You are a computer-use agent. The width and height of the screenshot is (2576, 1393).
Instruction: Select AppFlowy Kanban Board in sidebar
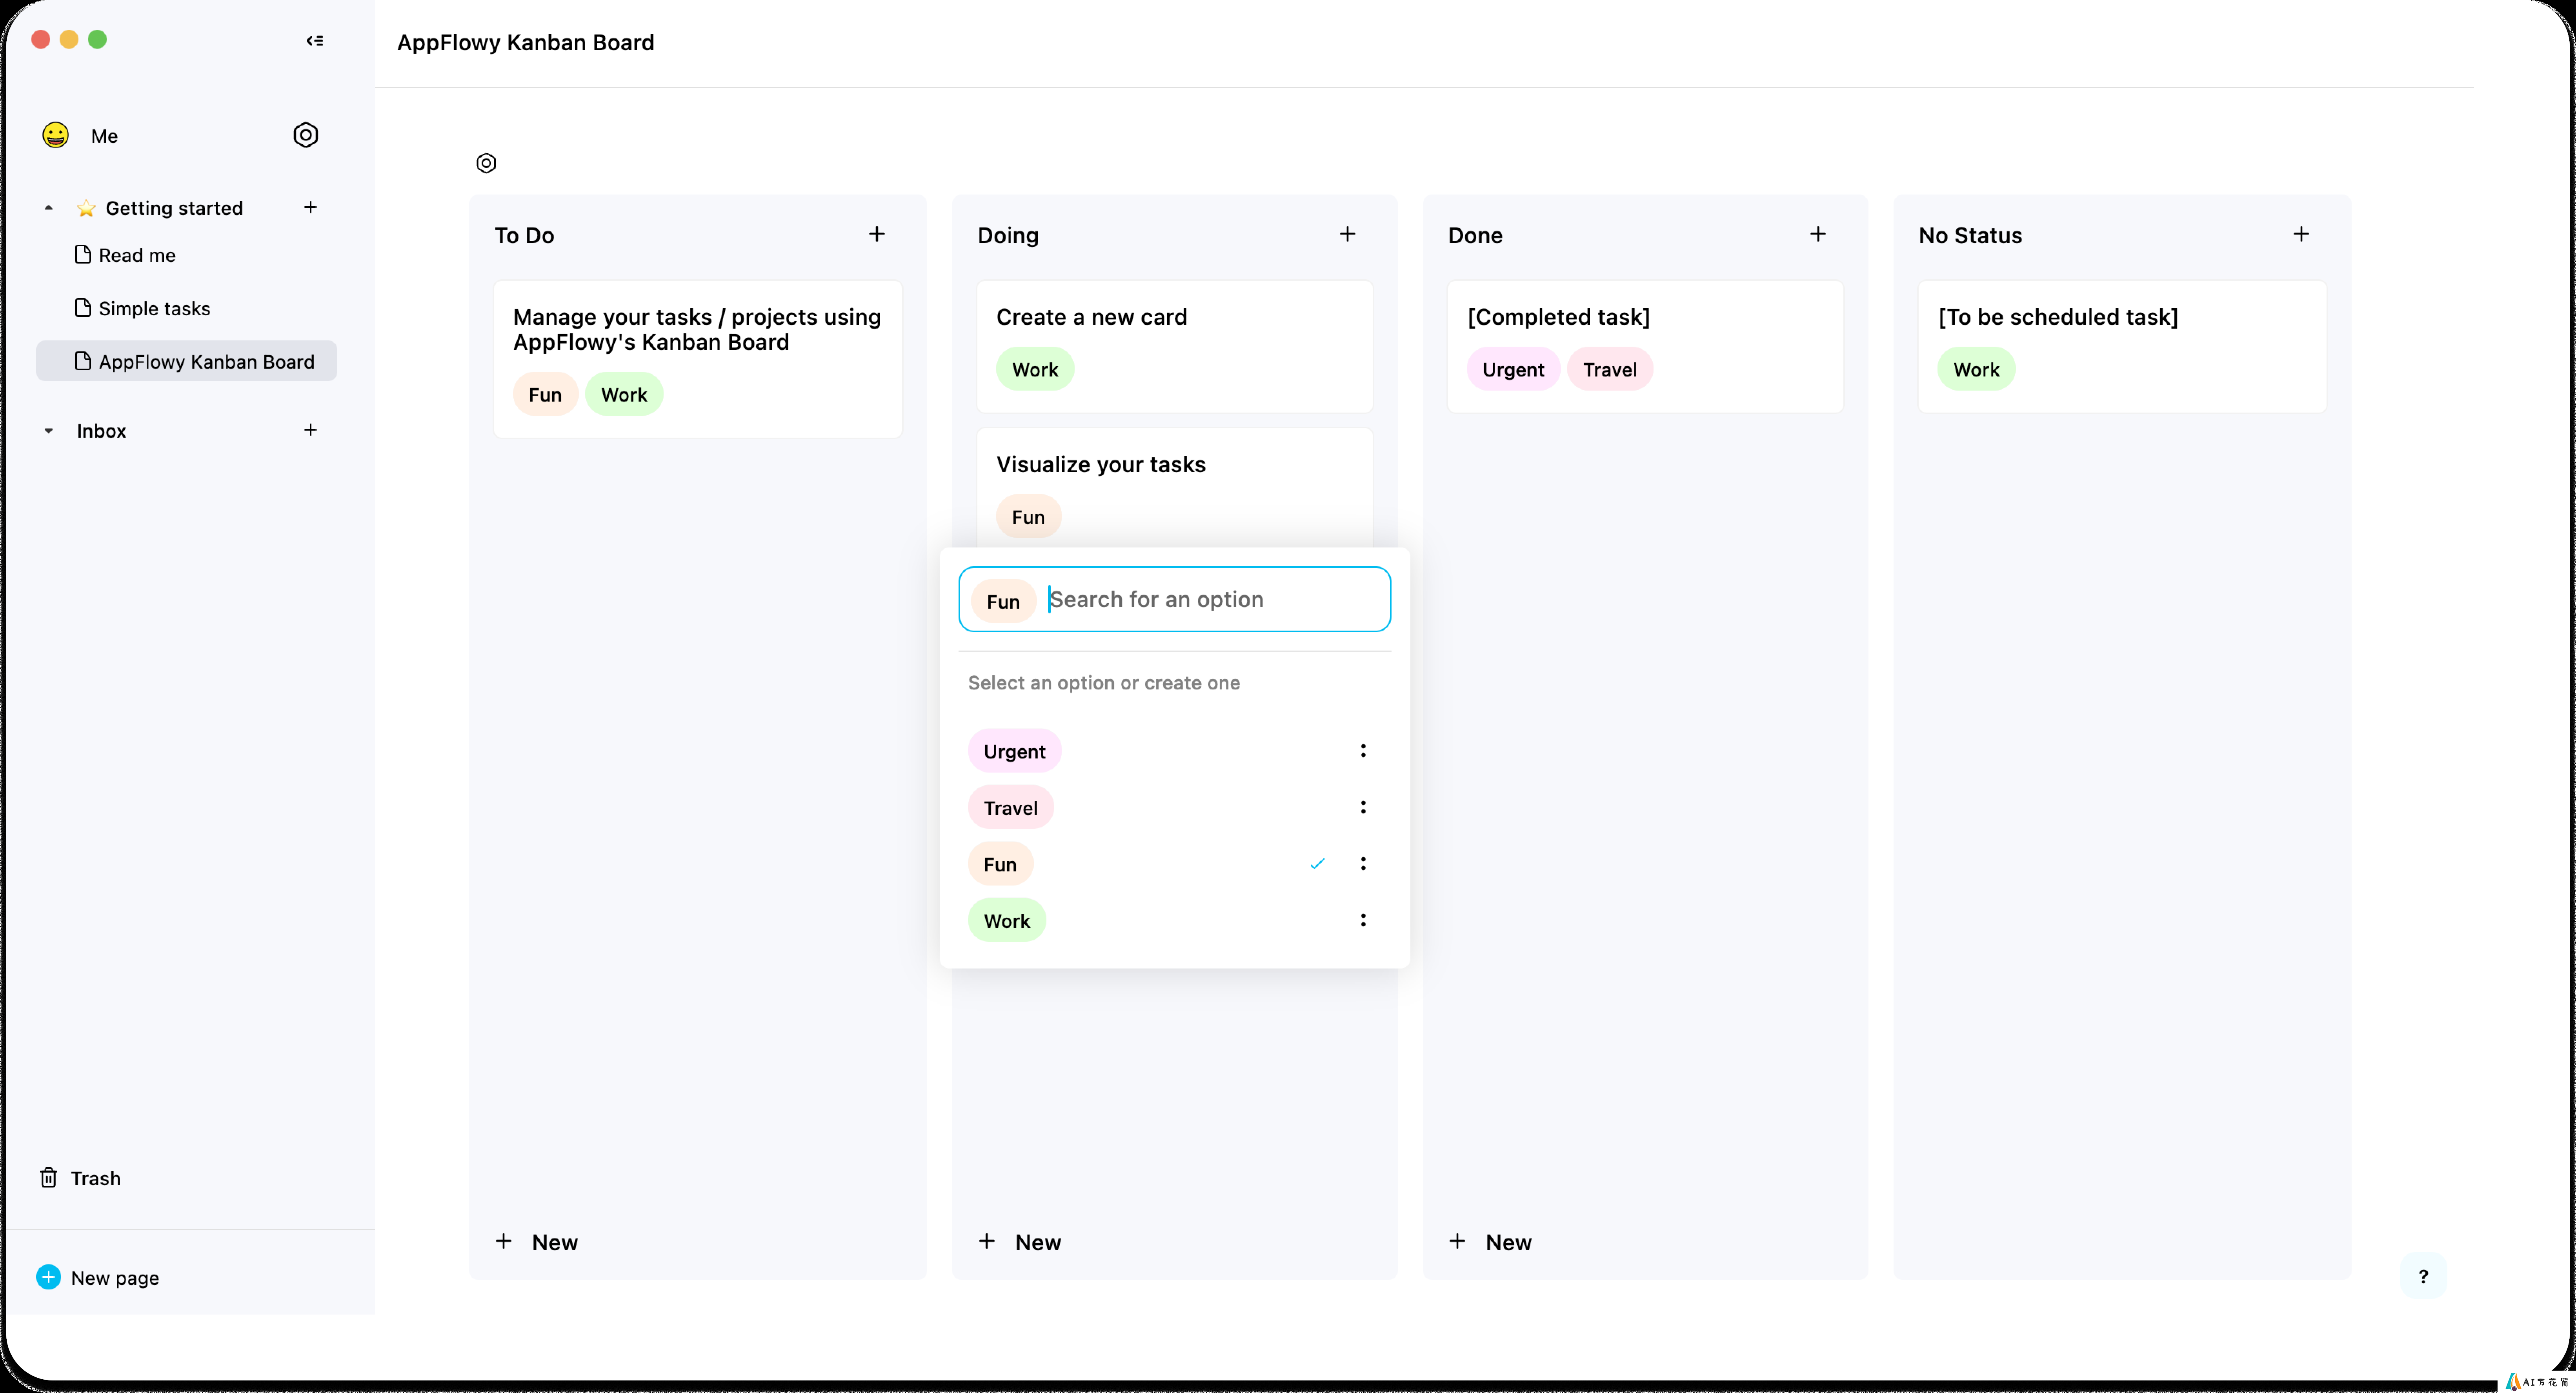click(x=187, y=361)
